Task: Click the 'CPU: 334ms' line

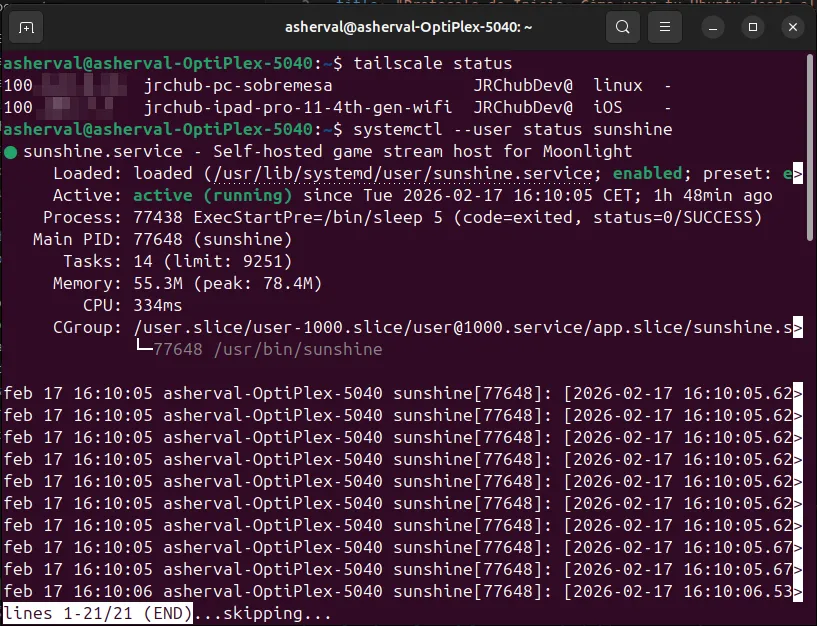Action: click(x=132, y=305)
